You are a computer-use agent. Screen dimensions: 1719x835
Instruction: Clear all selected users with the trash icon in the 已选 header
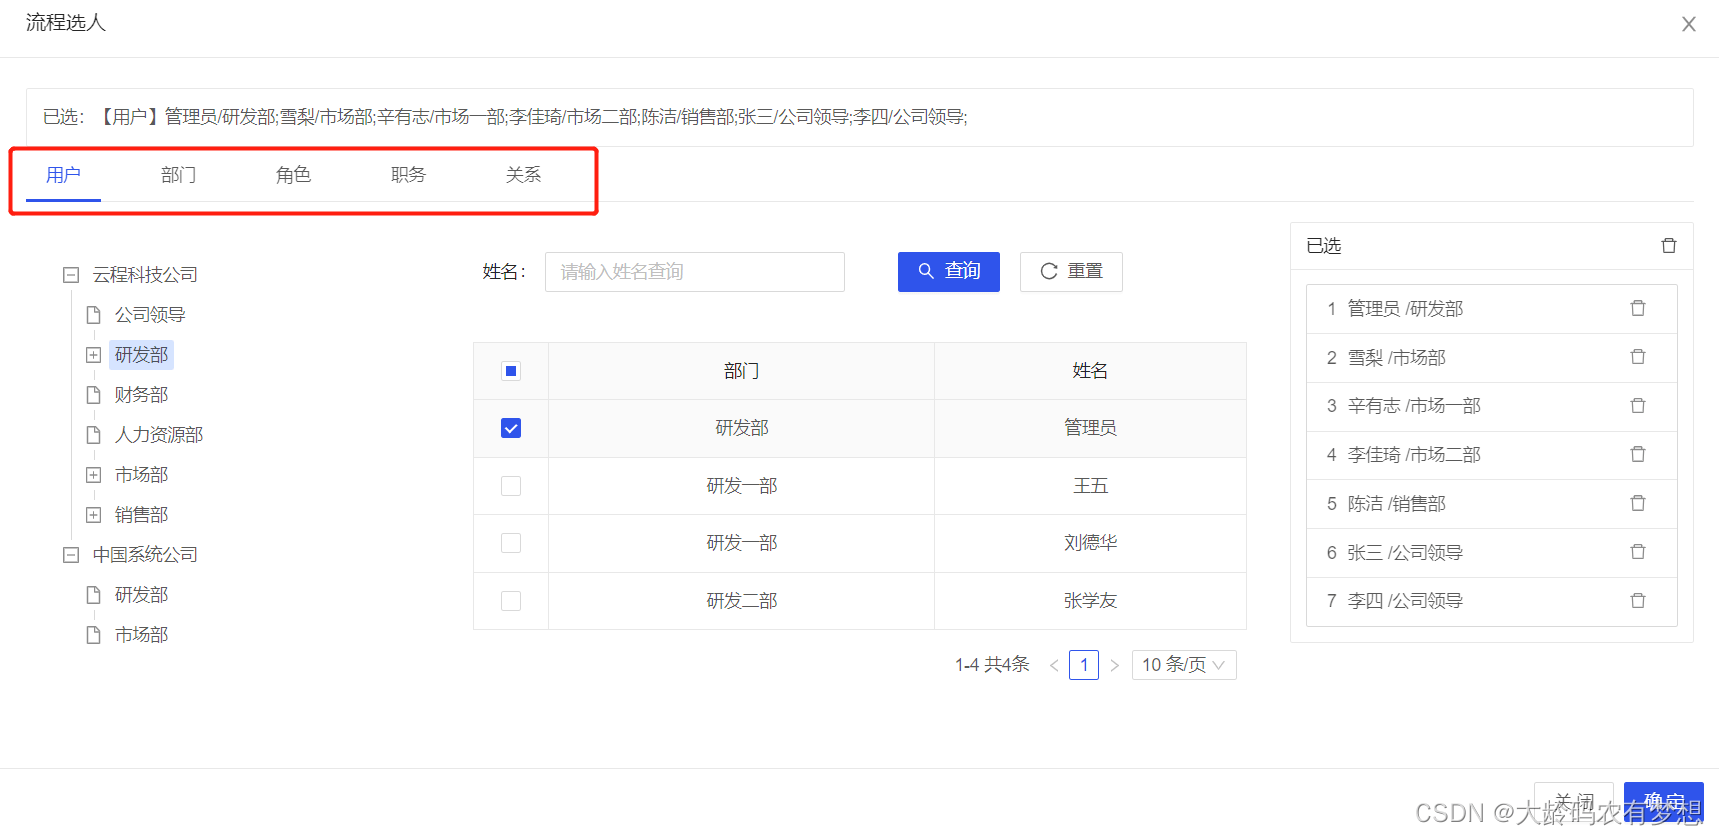pyautogui.click(x=1668, y=246)
